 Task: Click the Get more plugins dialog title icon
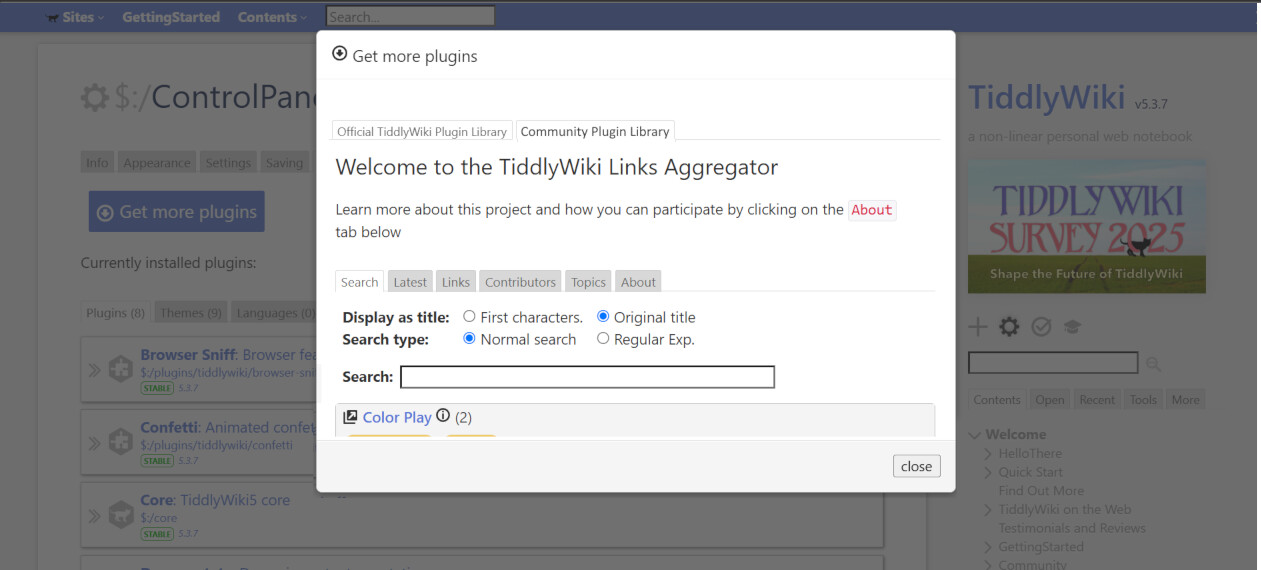click(340, 55)
